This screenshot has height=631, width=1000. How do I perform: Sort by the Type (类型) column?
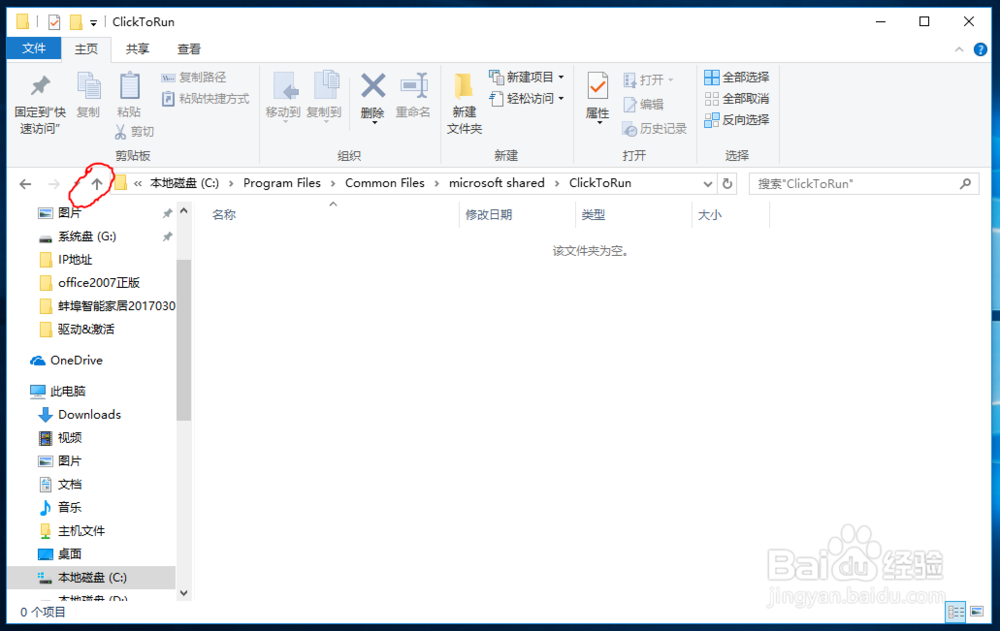(x=593, y=215)
